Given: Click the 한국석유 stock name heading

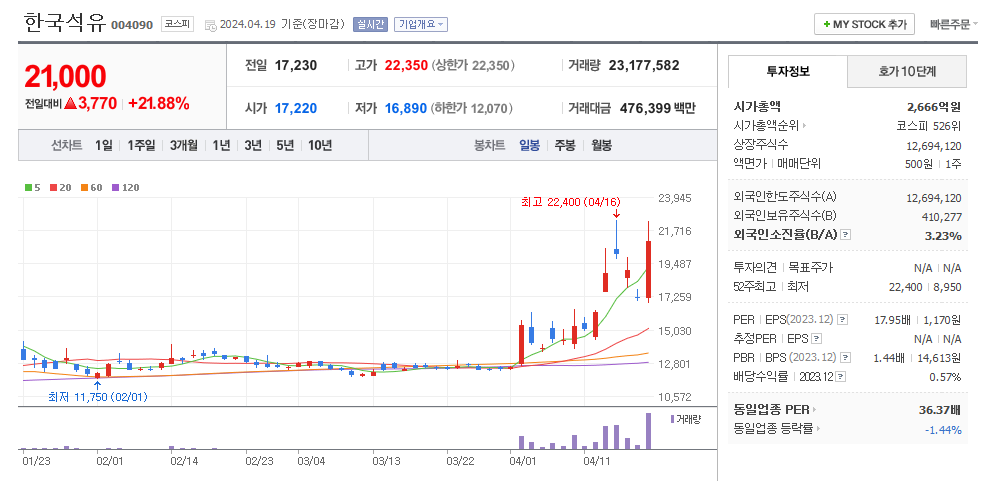Looking at the screenshot, I should [x=65, y=22].
